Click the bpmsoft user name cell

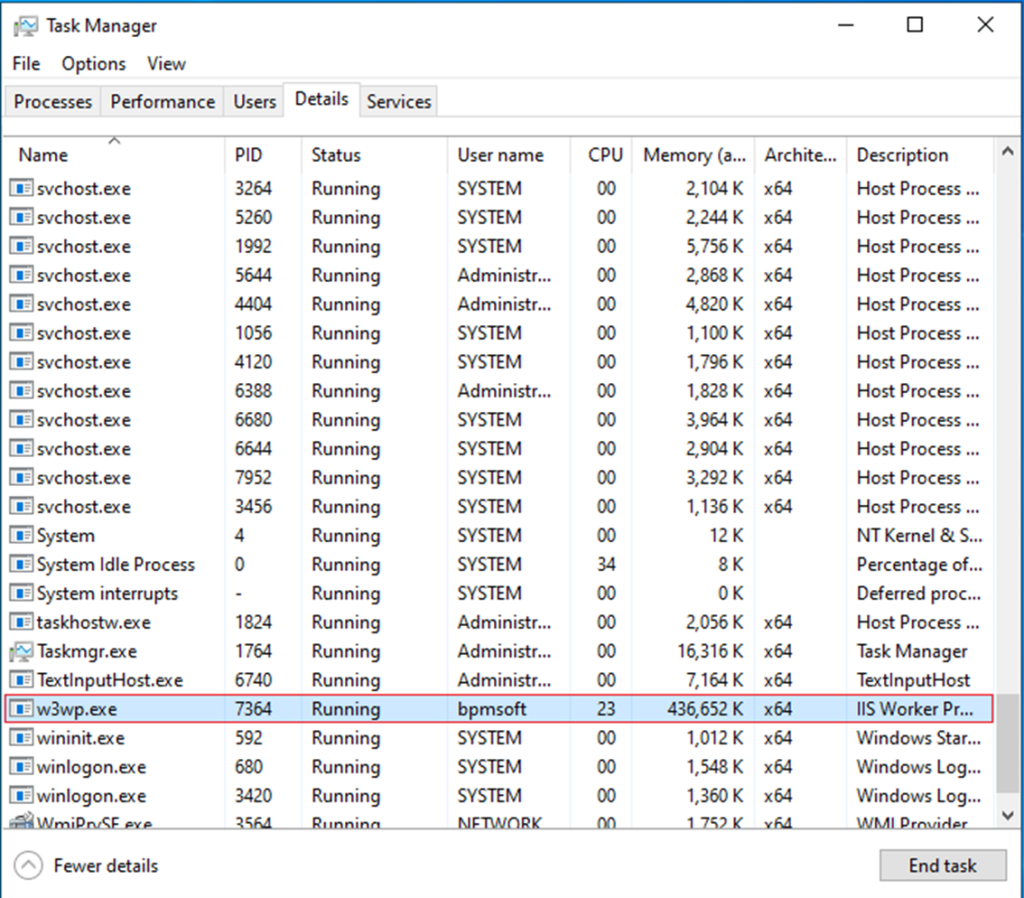492,709
